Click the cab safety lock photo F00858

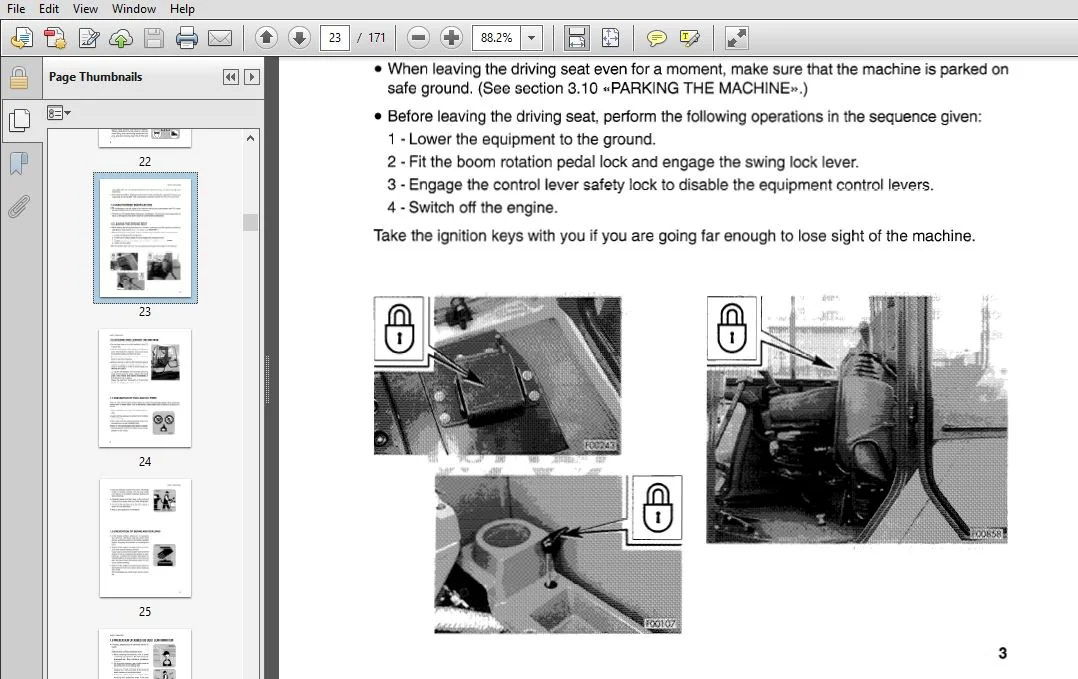point(857,419)
